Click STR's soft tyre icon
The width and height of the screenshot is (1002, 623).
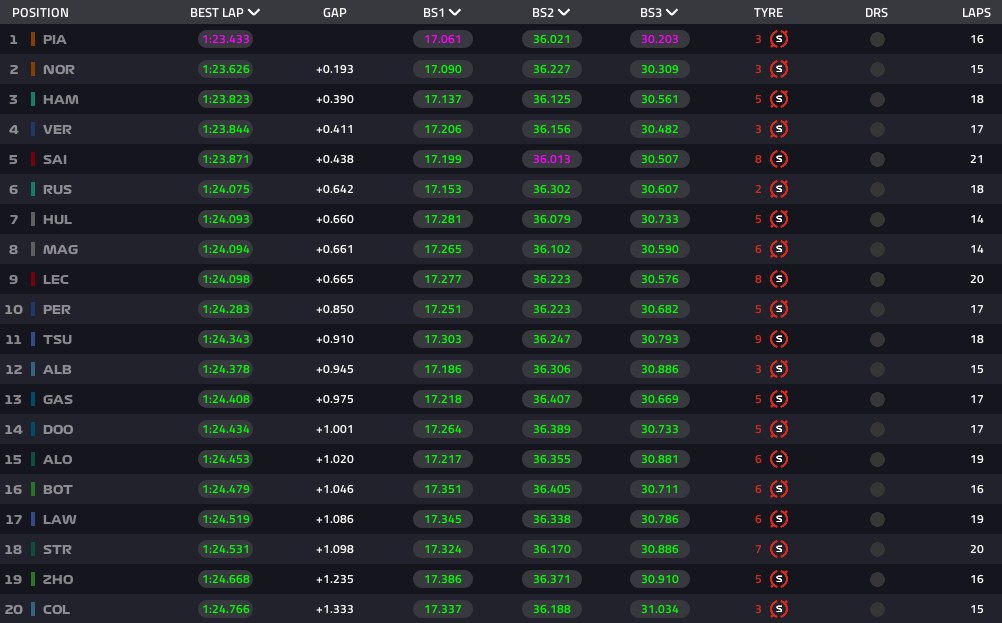click(x=778, y=549)
